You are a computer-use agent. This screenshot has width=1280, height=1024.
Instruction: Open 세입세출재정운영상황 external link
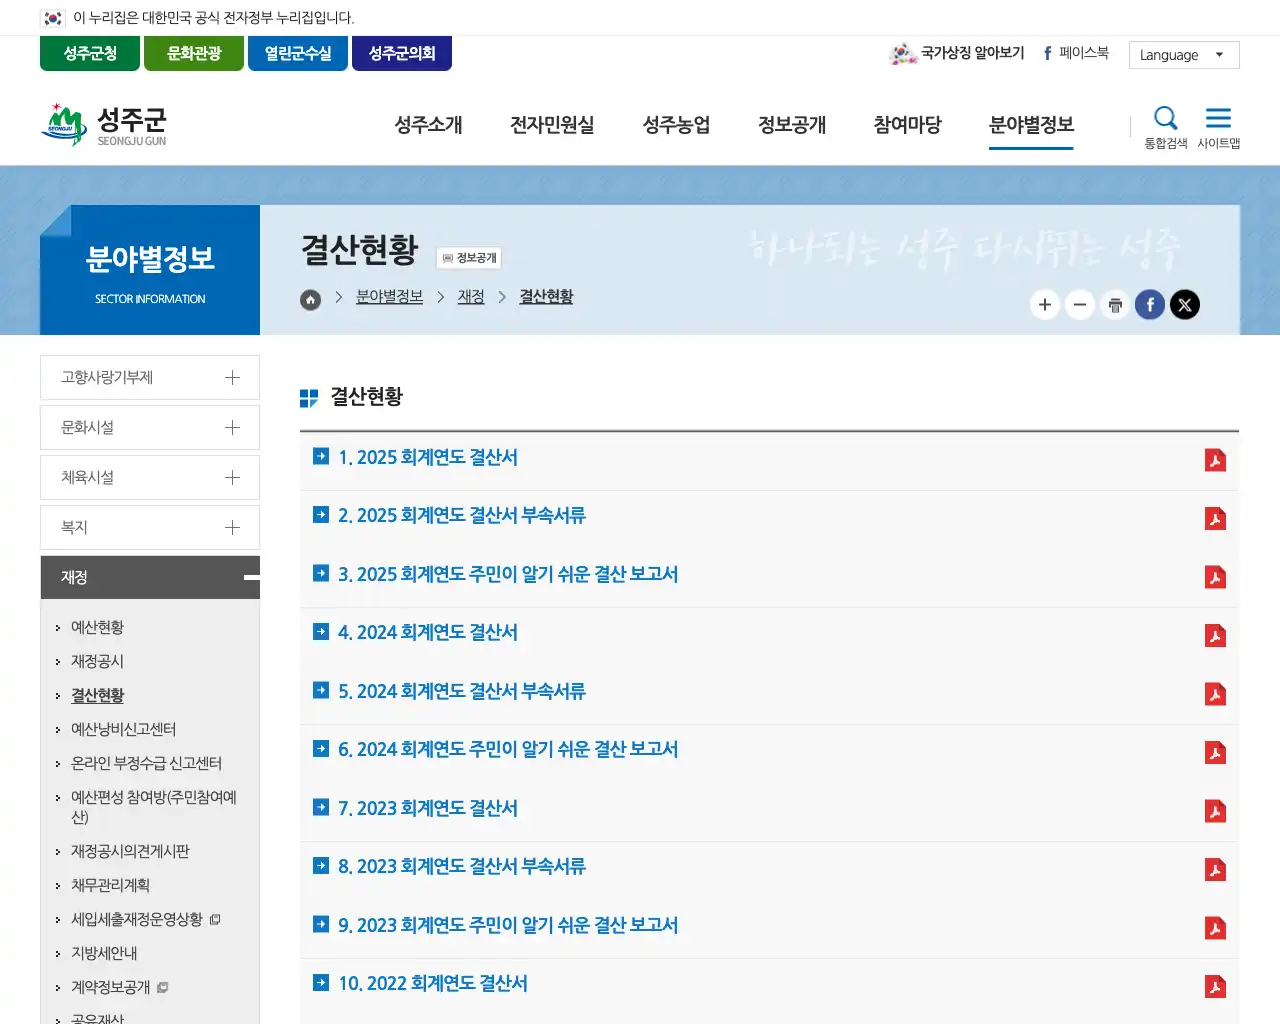coord(145,920)
